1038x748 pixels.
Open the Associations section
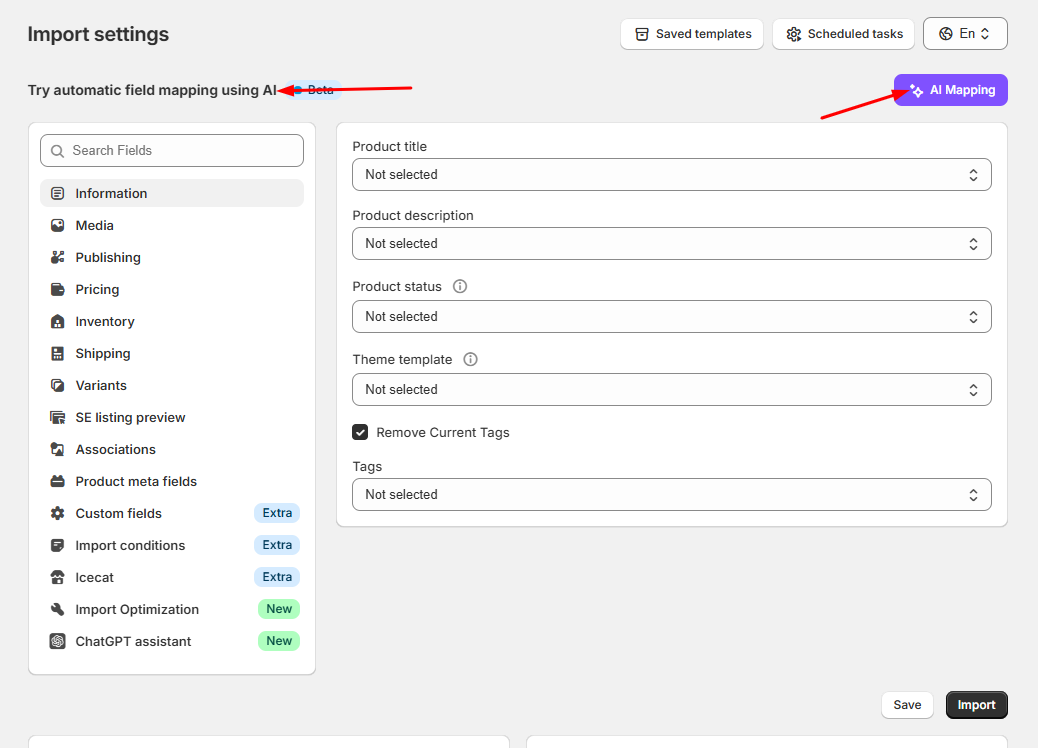click(172, 449)
